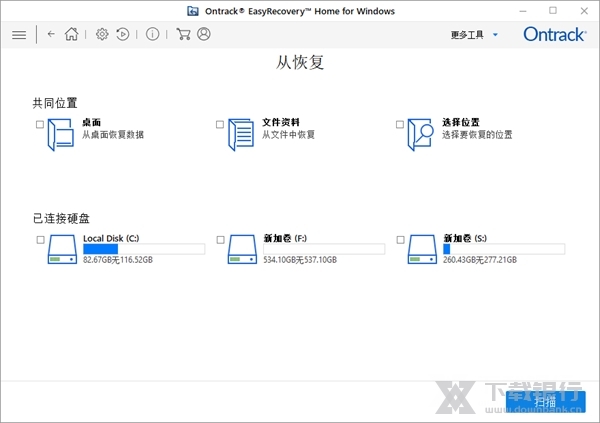Click the 文件资料 documents icon
600x423 pixels.
point(241,134)
